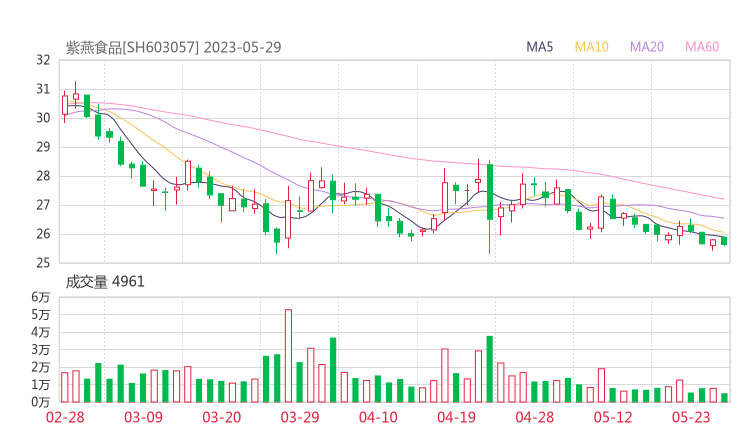Viewport: 740px width, 440px height.
Task: Click the chart title 紫燕食品[SH603057]
Action: [x=132, y=47]
